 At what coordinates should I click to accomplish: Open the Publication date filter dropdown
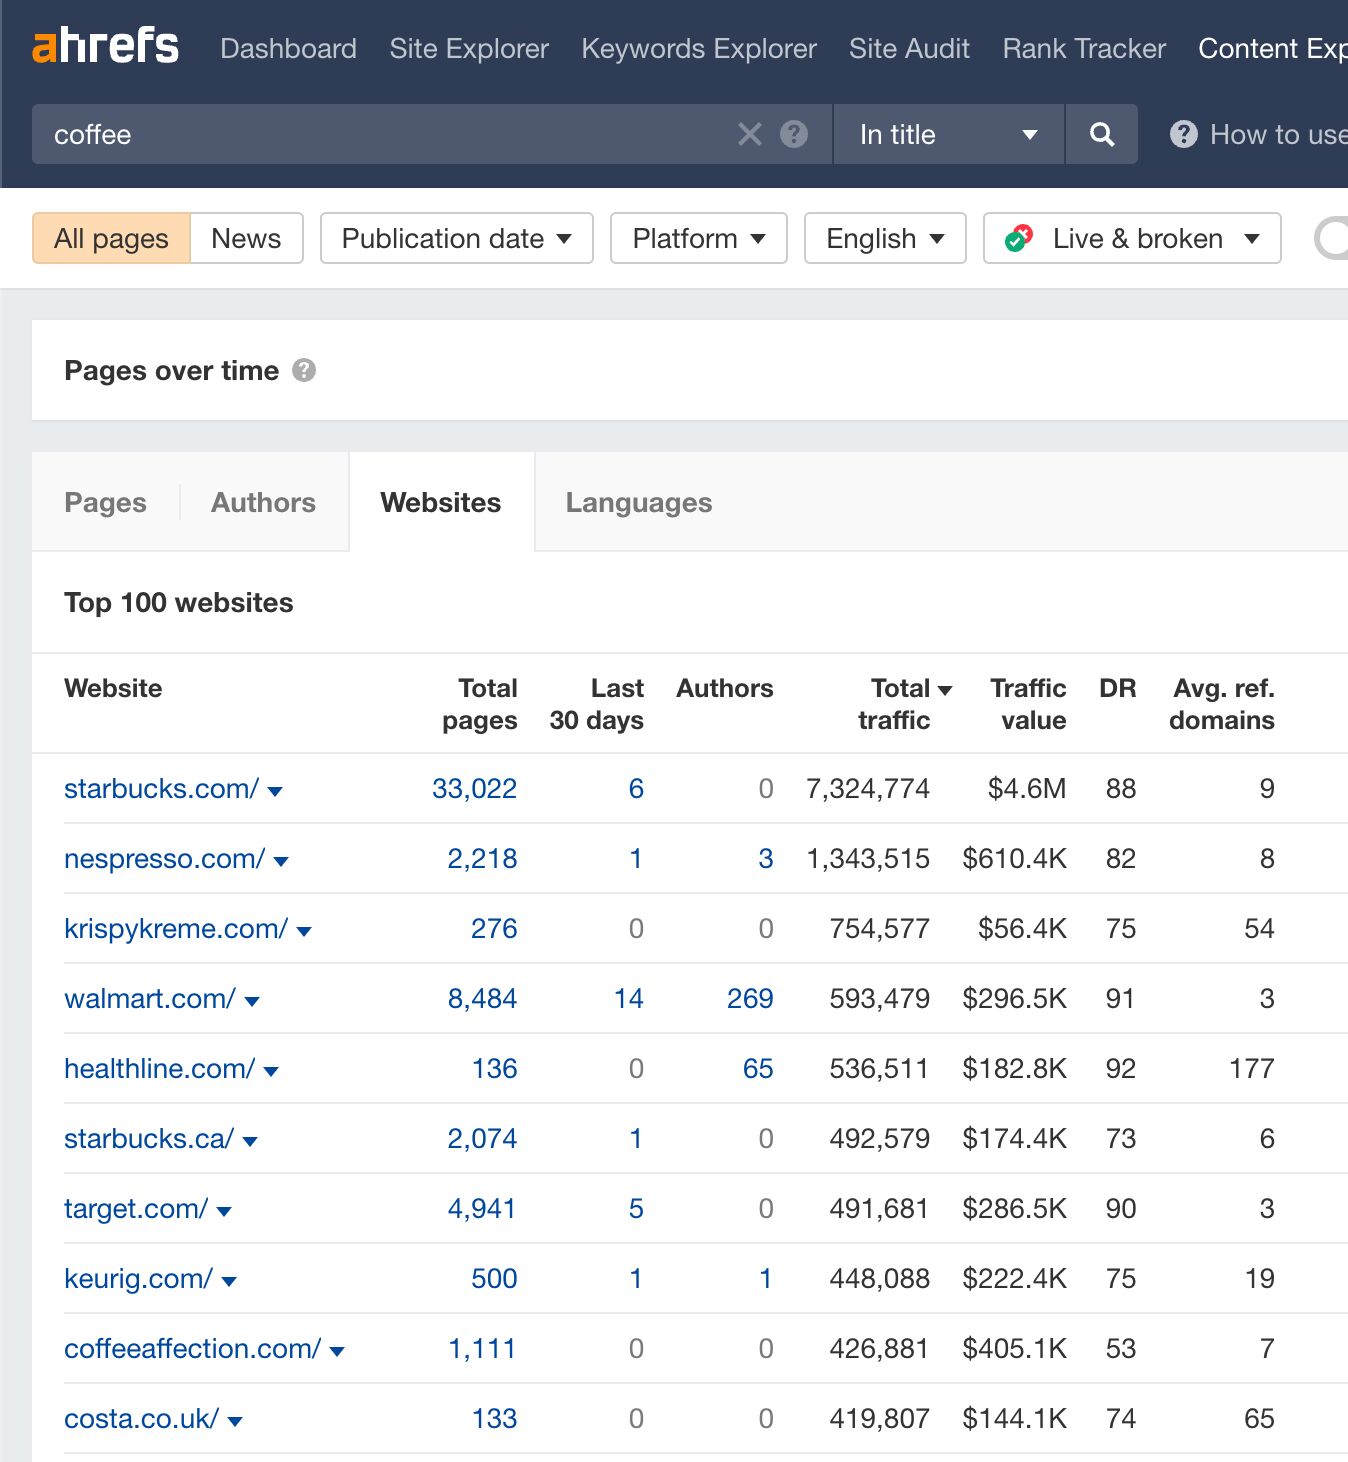pyautogui.click(x=456, y=238)
